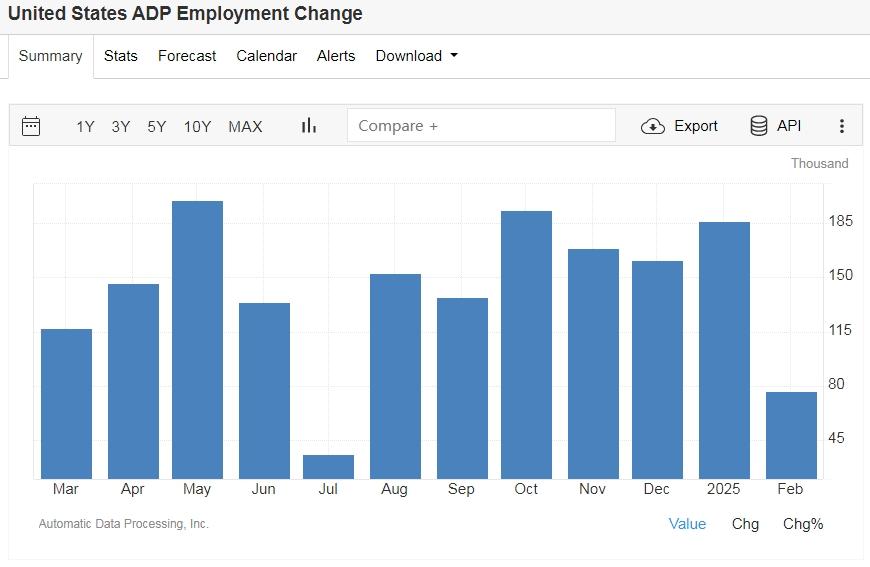Change chart type via bar chart icon
This screenshot has width=870, height=567.
click(x=309, y=126)
